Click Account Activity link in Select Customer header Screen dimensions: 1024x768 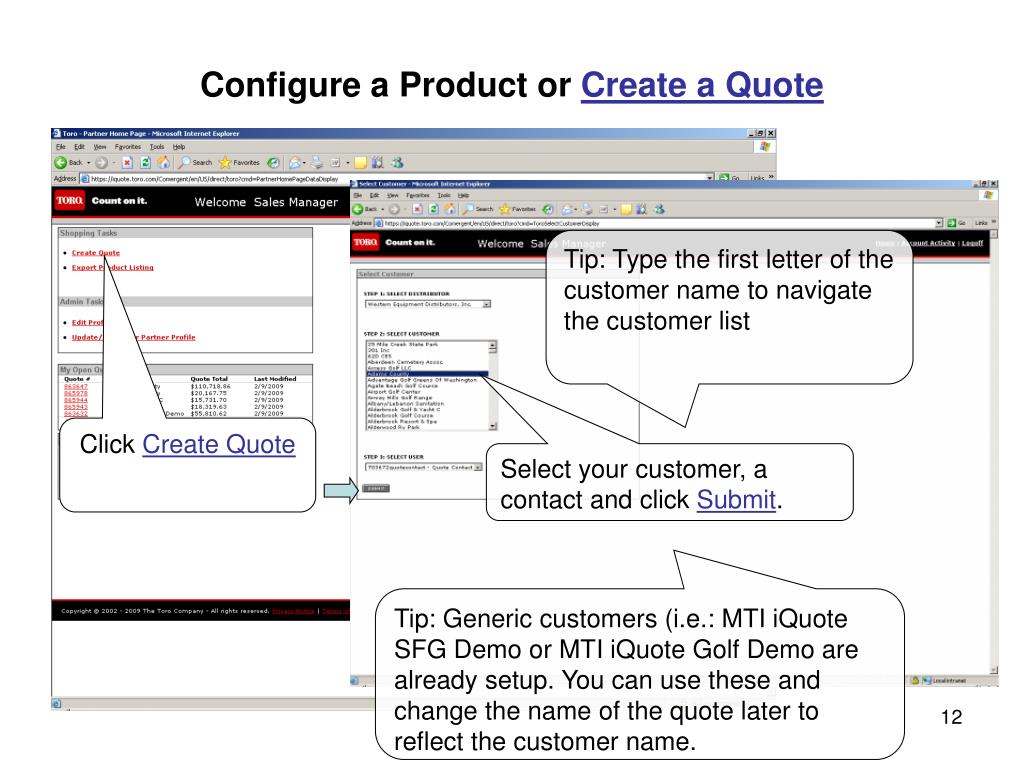pyautogui.click(x=929, y=243)
